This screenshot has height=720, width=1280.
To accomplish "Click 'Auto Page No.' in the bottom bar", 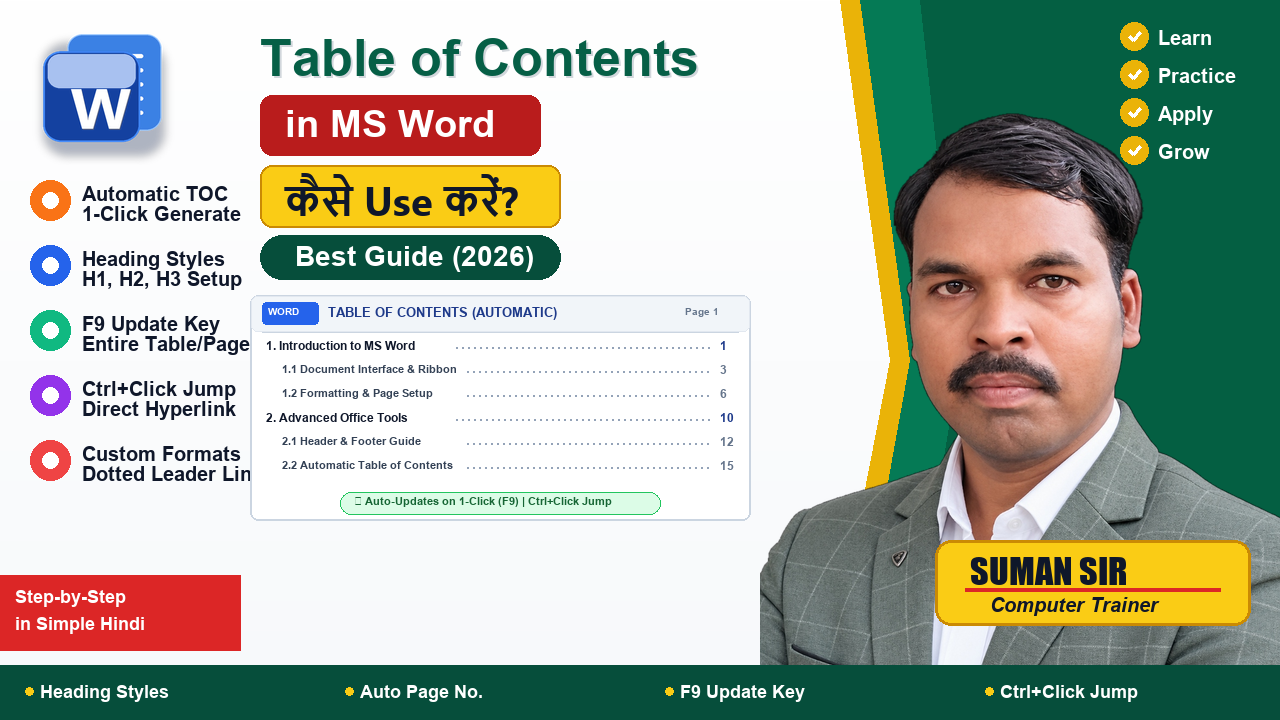I will click(x=421, y=692).
